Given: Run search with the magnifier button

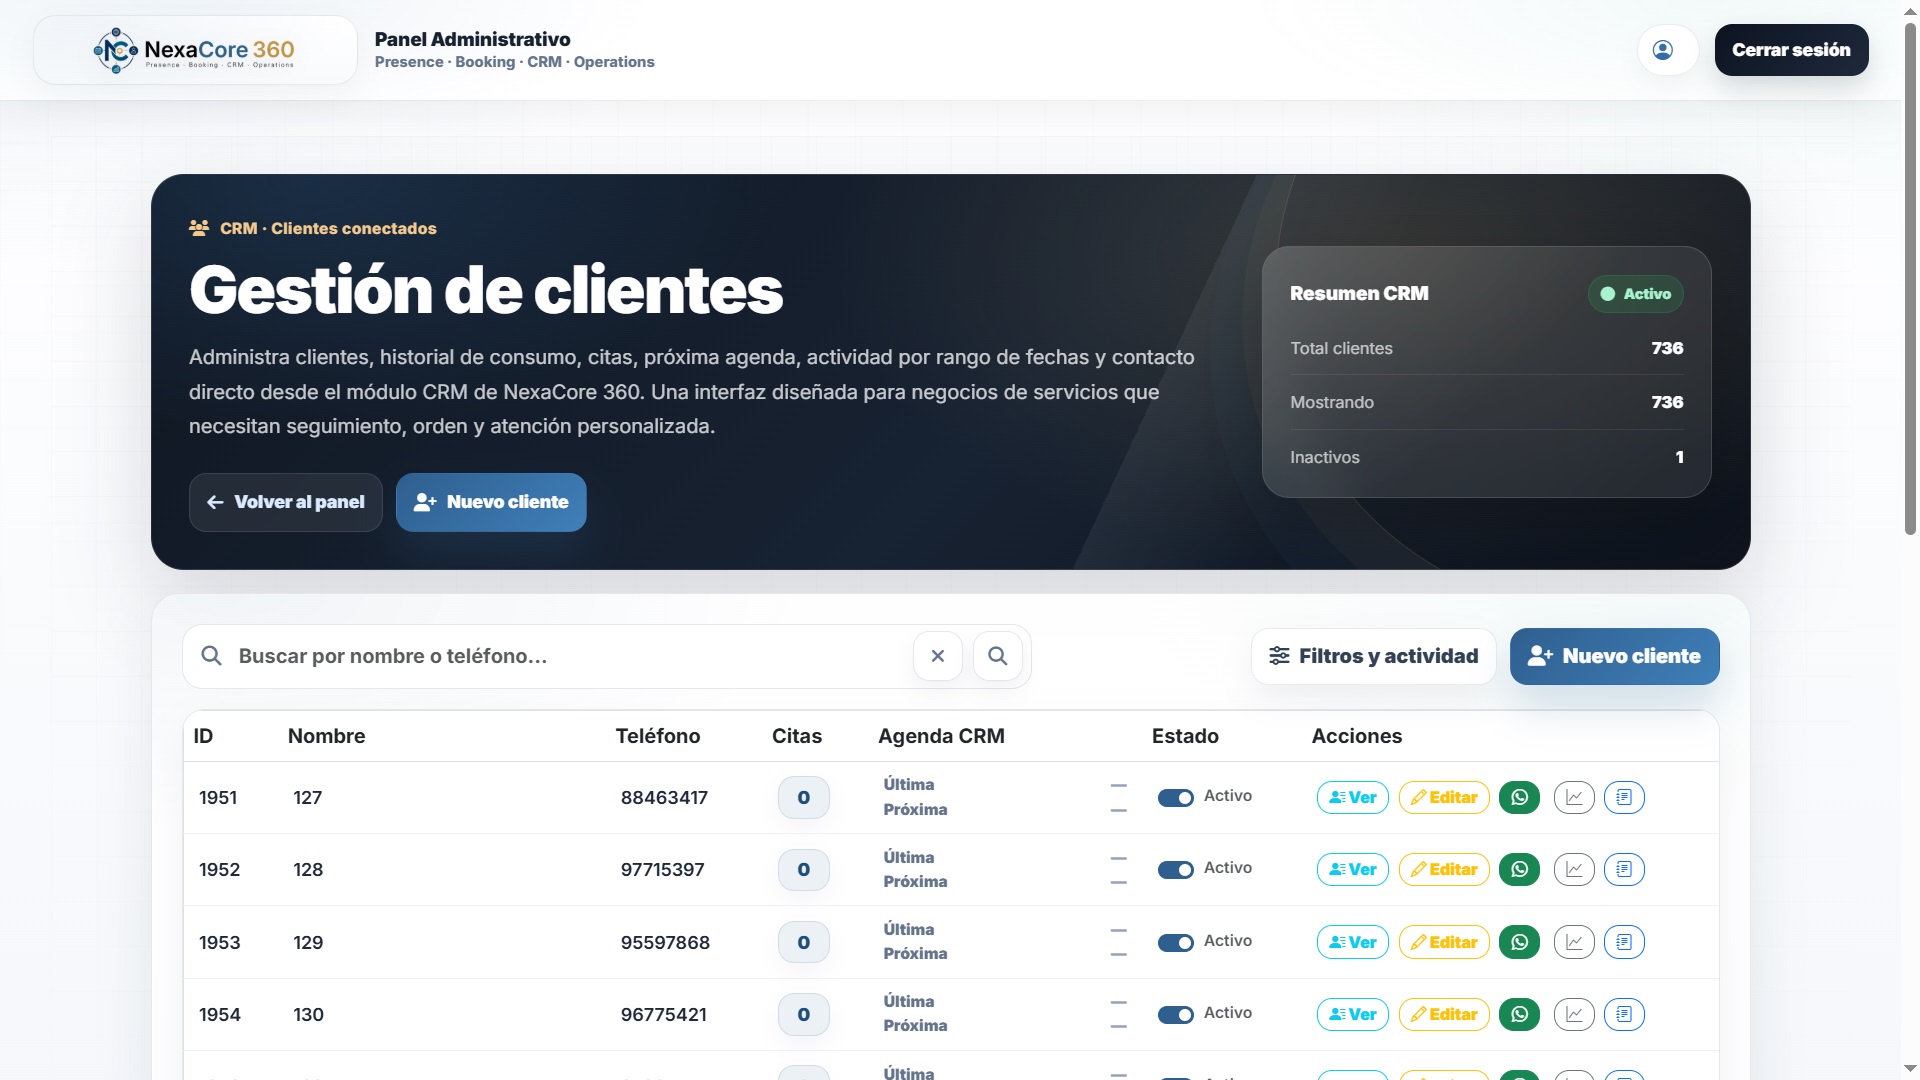Looking at the screenshot, I should point(998,656).
